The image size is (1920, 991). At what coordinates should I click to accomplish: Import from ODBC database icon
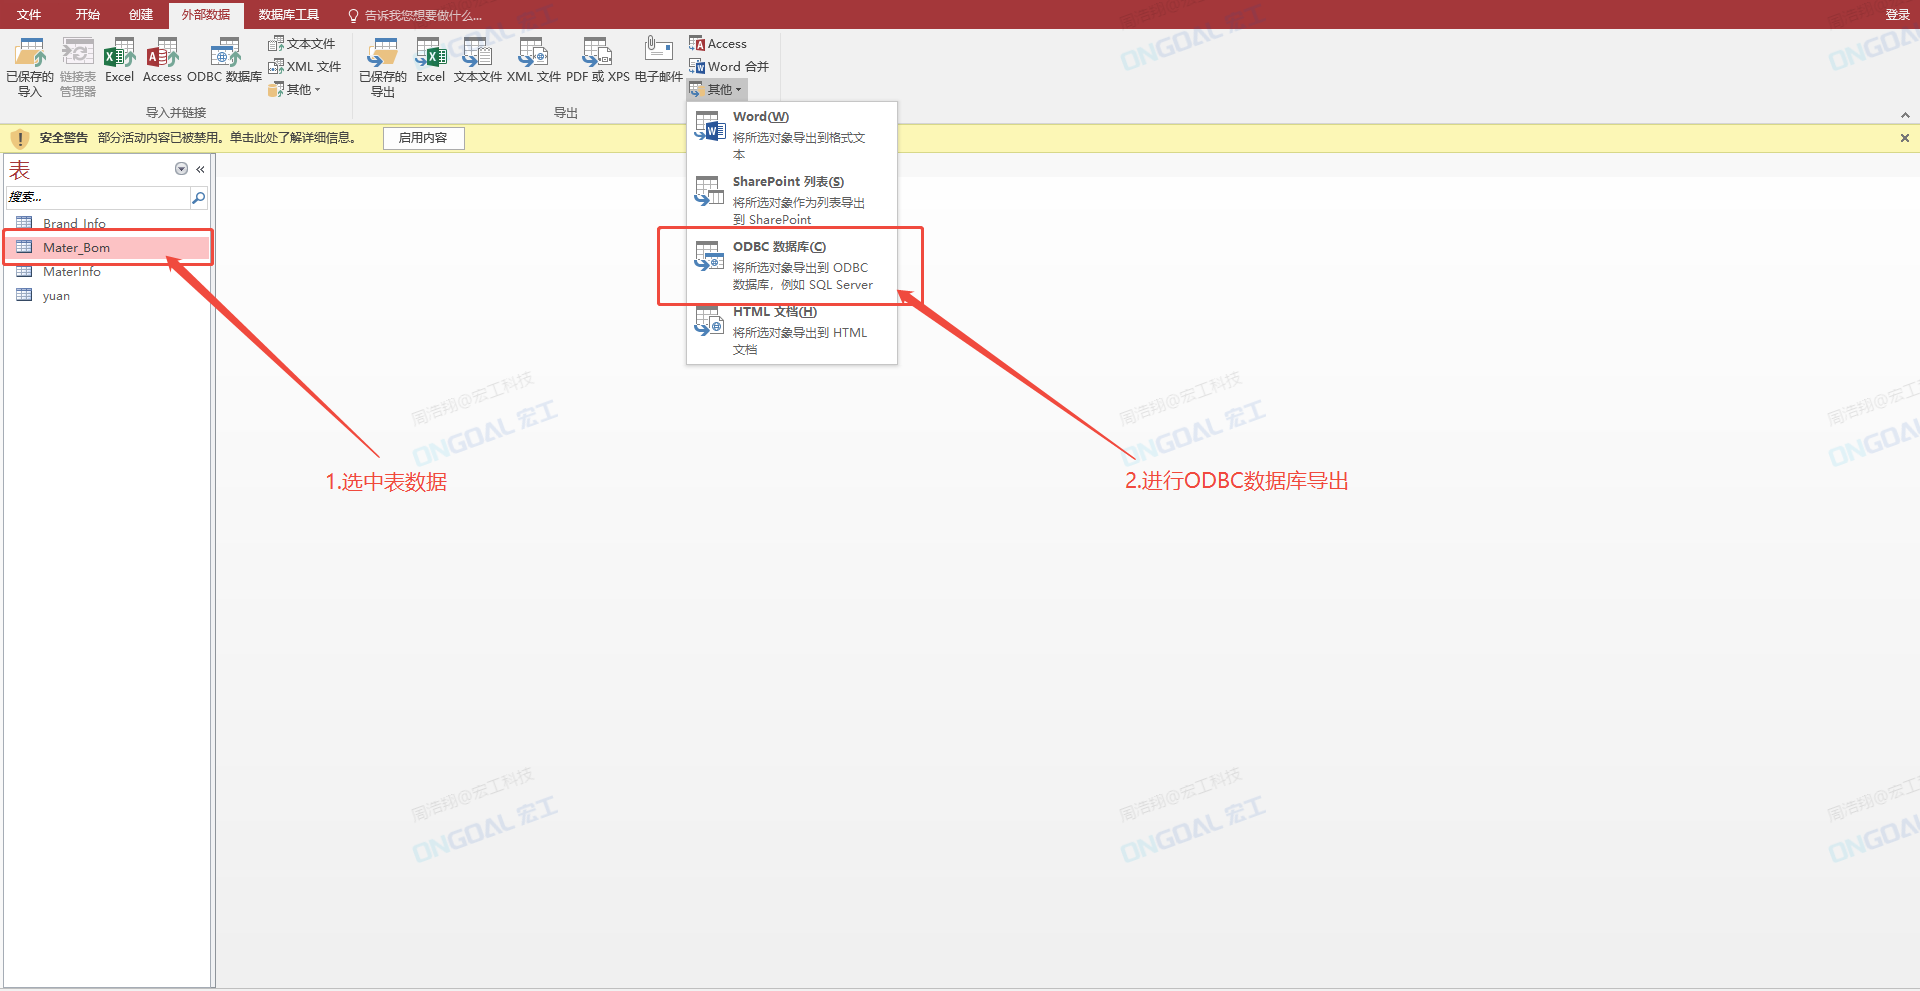225,61
